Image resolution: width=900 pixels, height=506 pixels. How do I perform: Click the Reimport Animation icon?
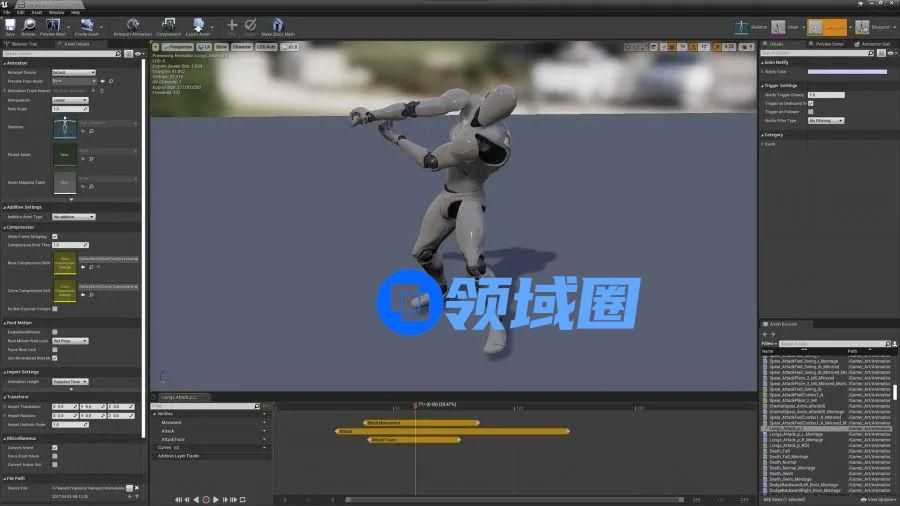click(132, 25)
